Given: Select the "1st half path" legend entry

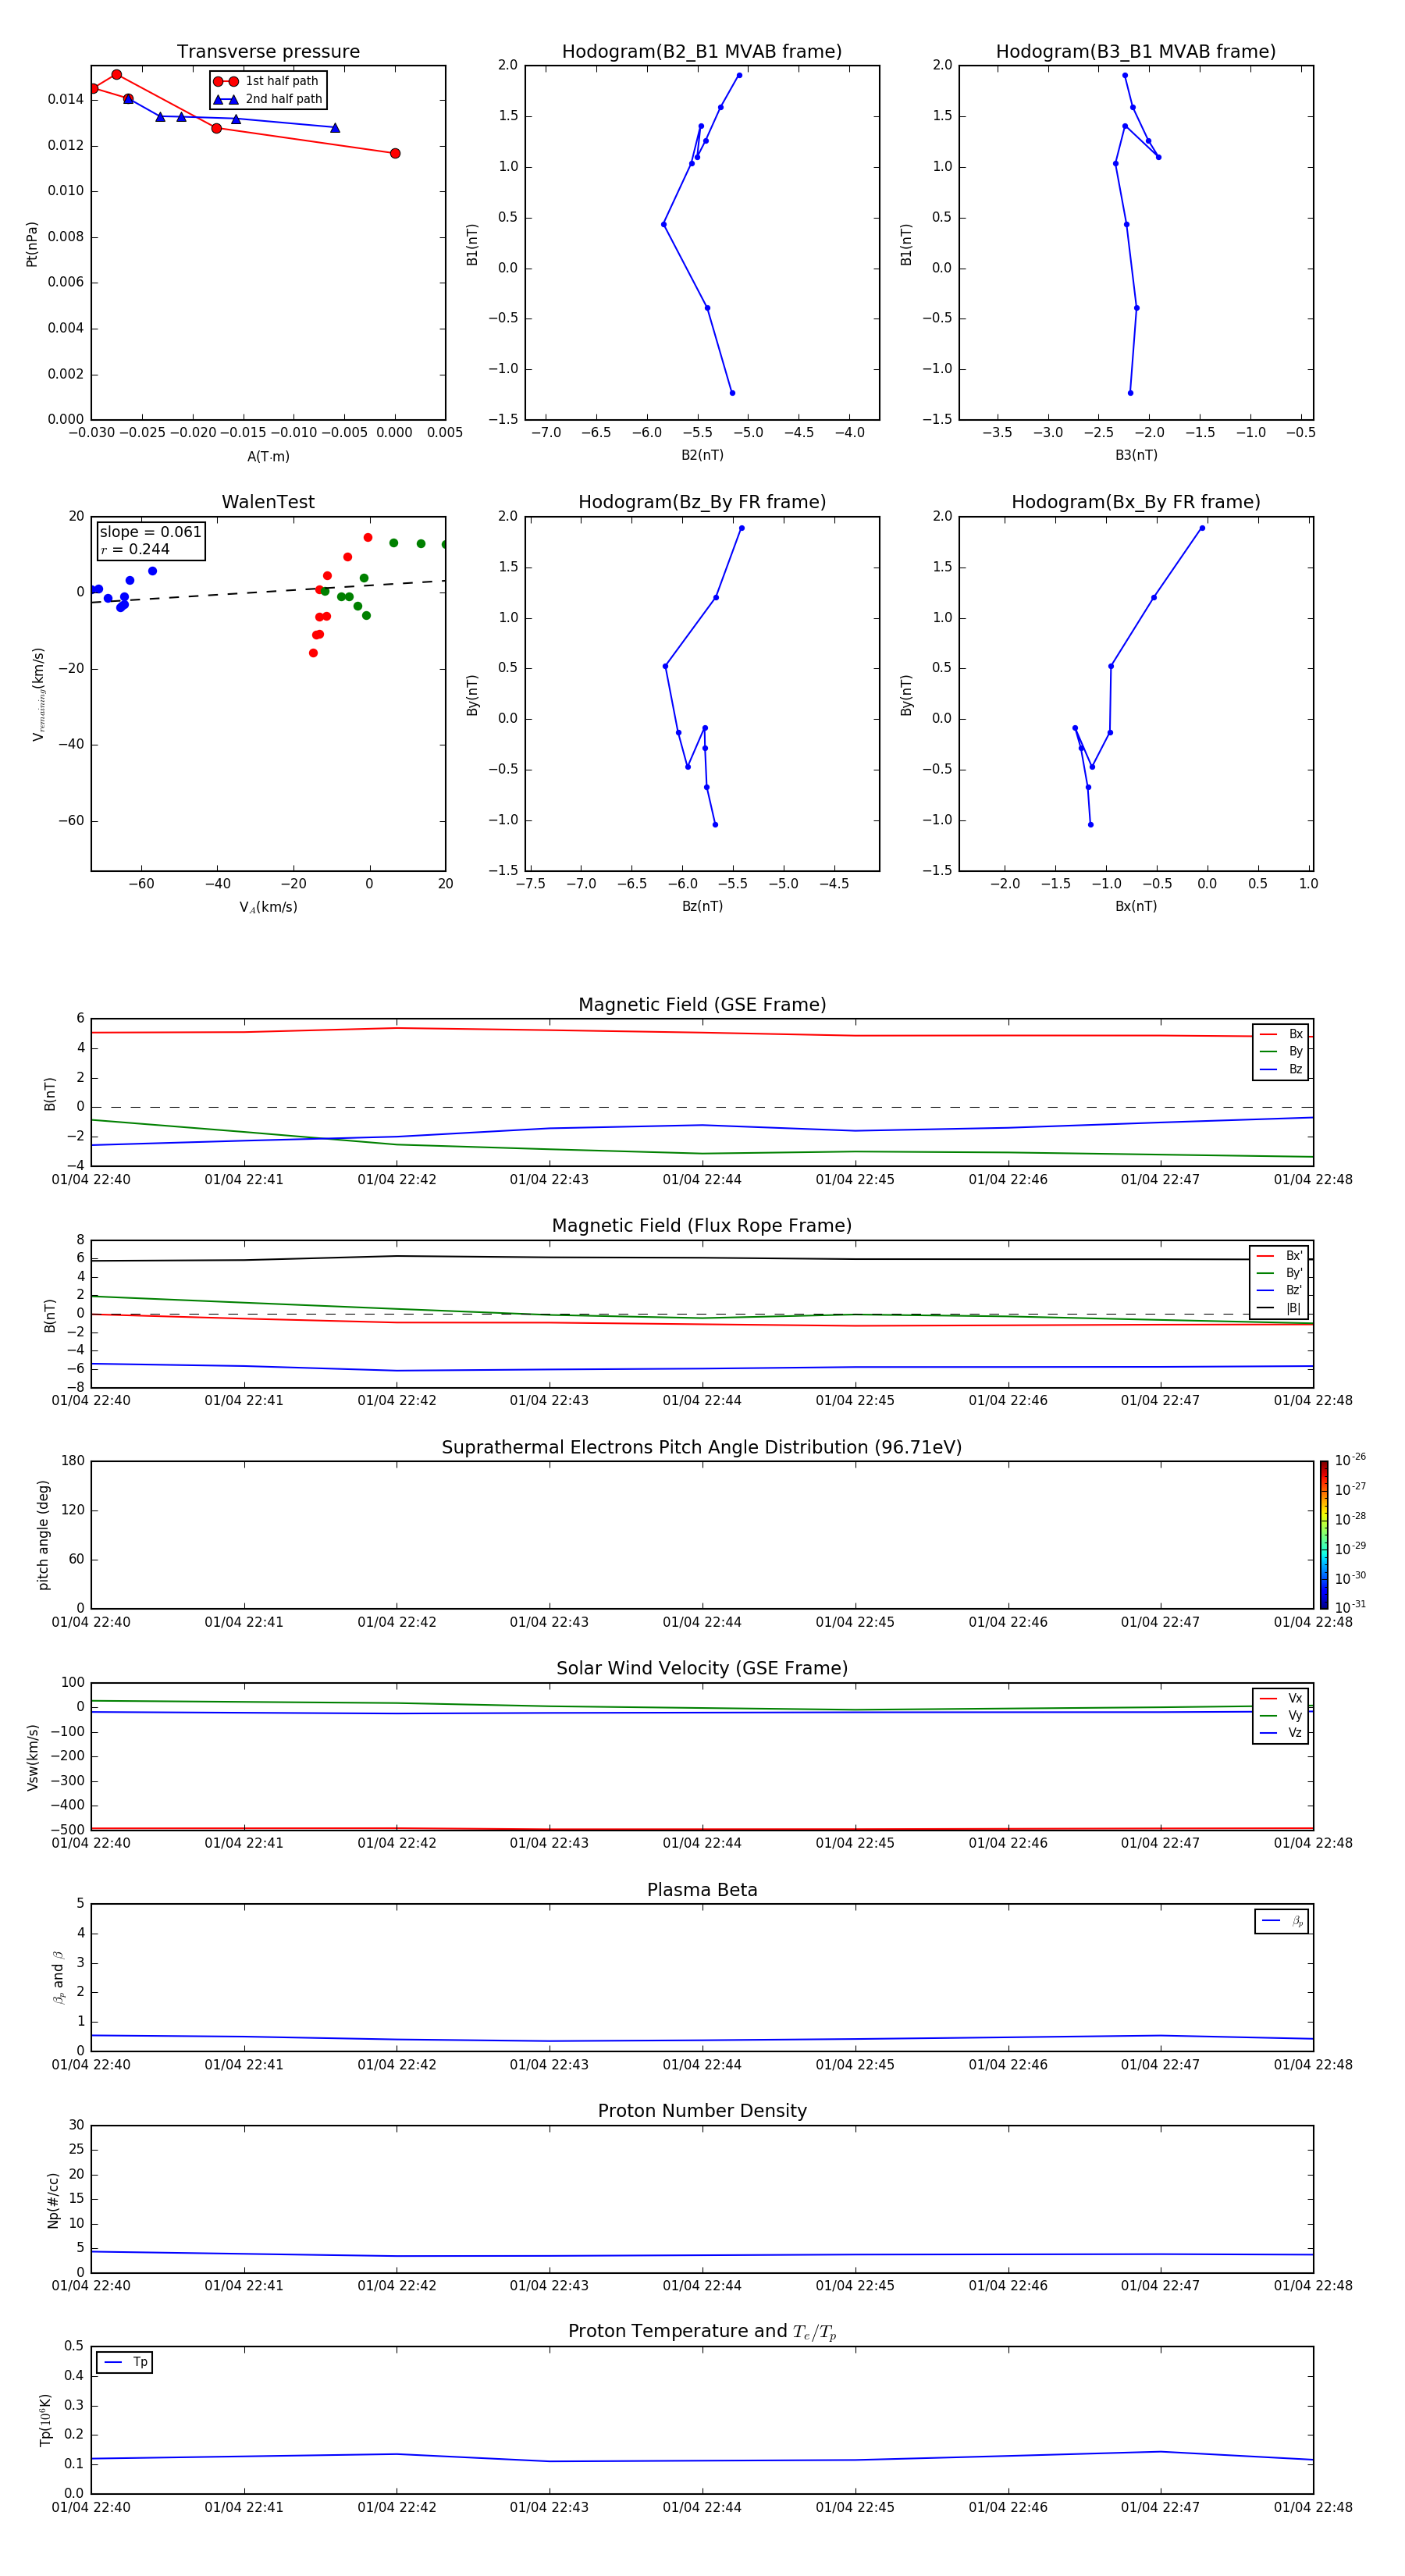Looking at the screenshot, I should pyautogui.click(x=267, y=81).
